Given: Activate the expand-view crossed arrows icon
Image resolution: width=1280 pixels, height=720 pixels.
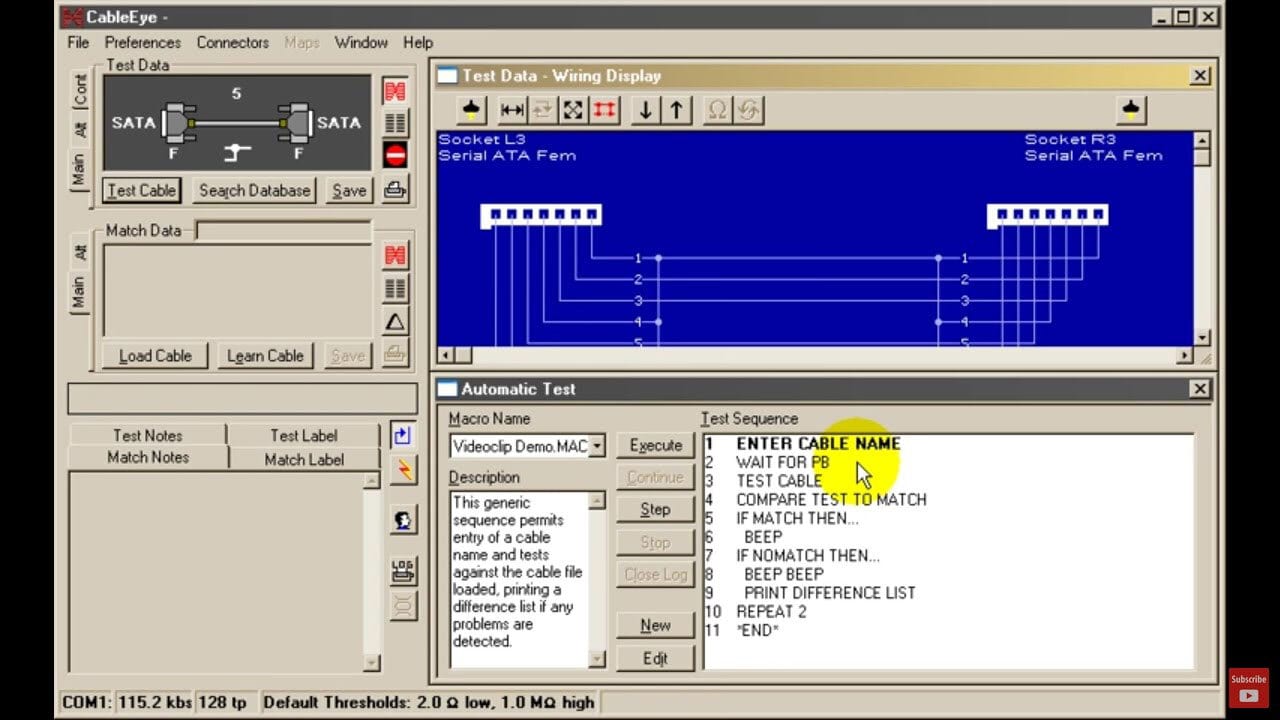Looking at the screenshot, I should point(572,110).
